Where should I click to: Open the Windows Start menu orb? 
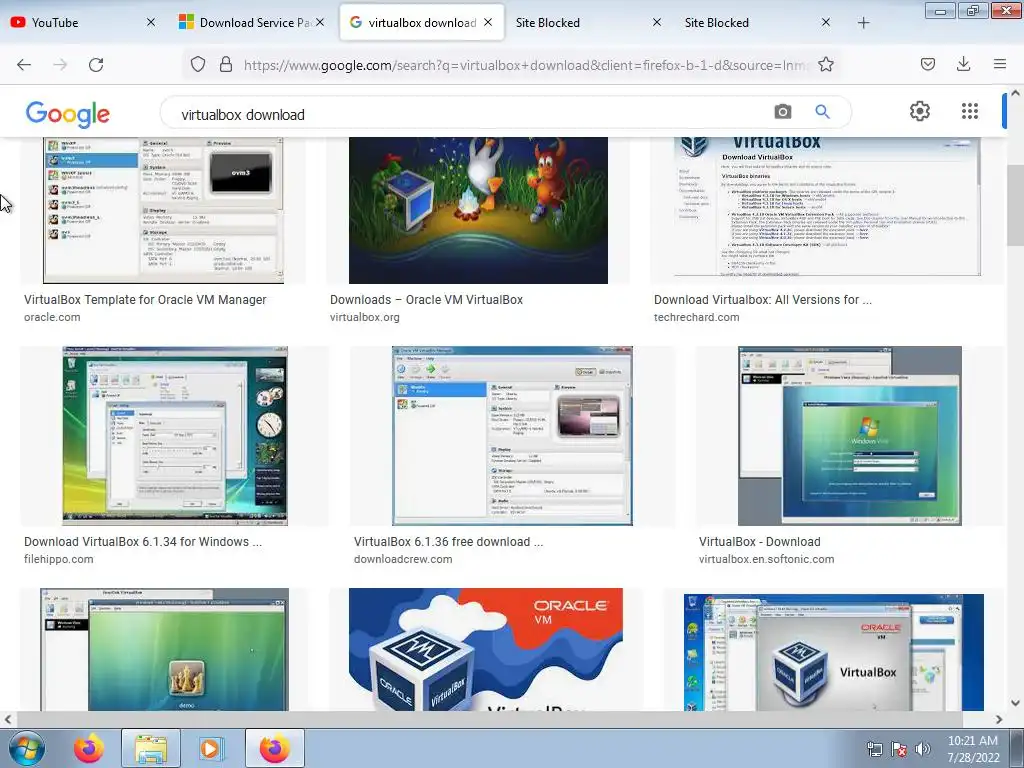point(27,748)
